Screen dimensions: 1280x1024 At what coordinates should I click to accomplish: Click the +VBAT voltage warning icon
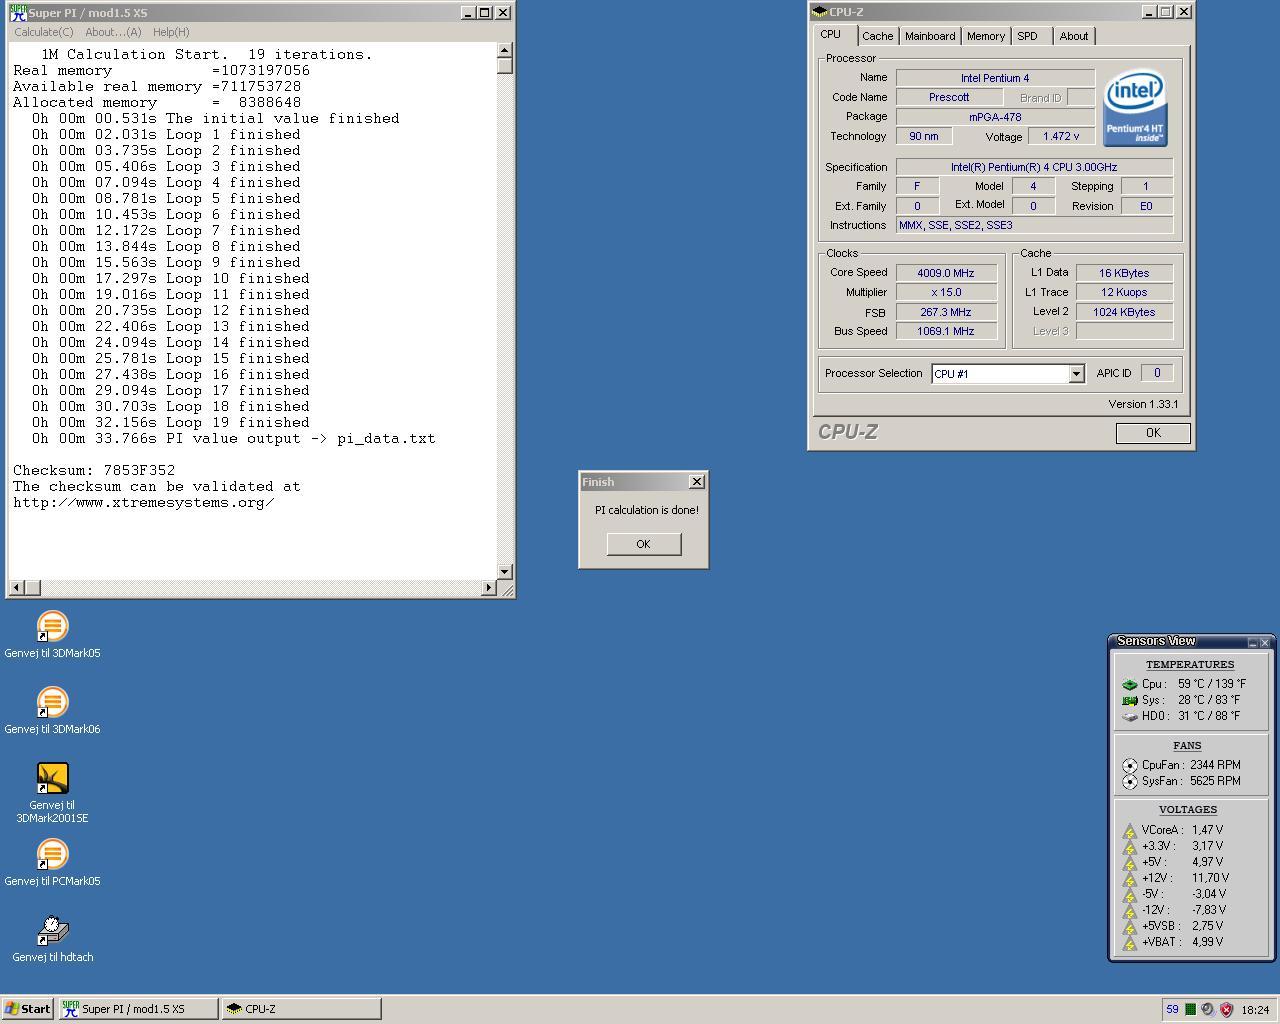point(1129,943)
